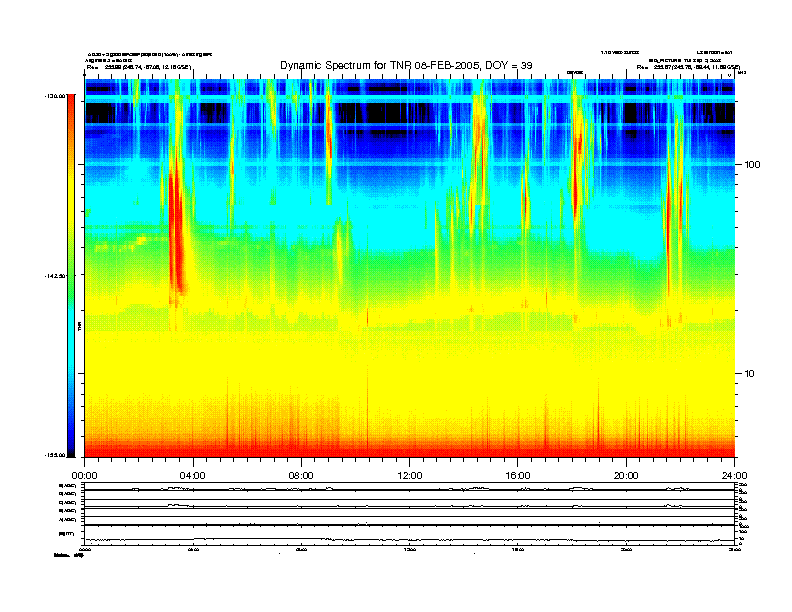The height and width of the screenshot is (612, 792).
Task: Select the 16:00 time axis label
Action: [x=518, y=476]
